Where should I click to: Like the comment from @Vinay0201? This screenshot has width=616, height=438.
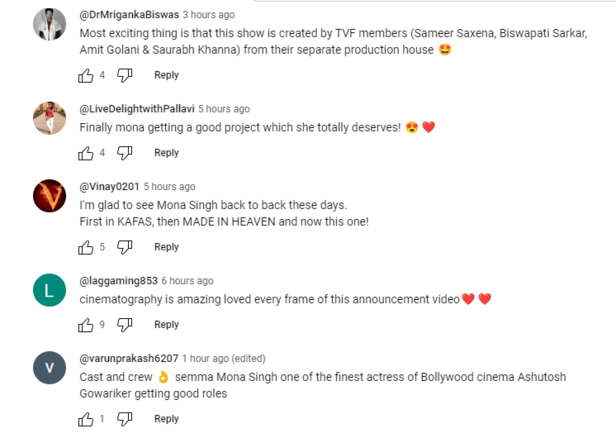click(86, 247)
